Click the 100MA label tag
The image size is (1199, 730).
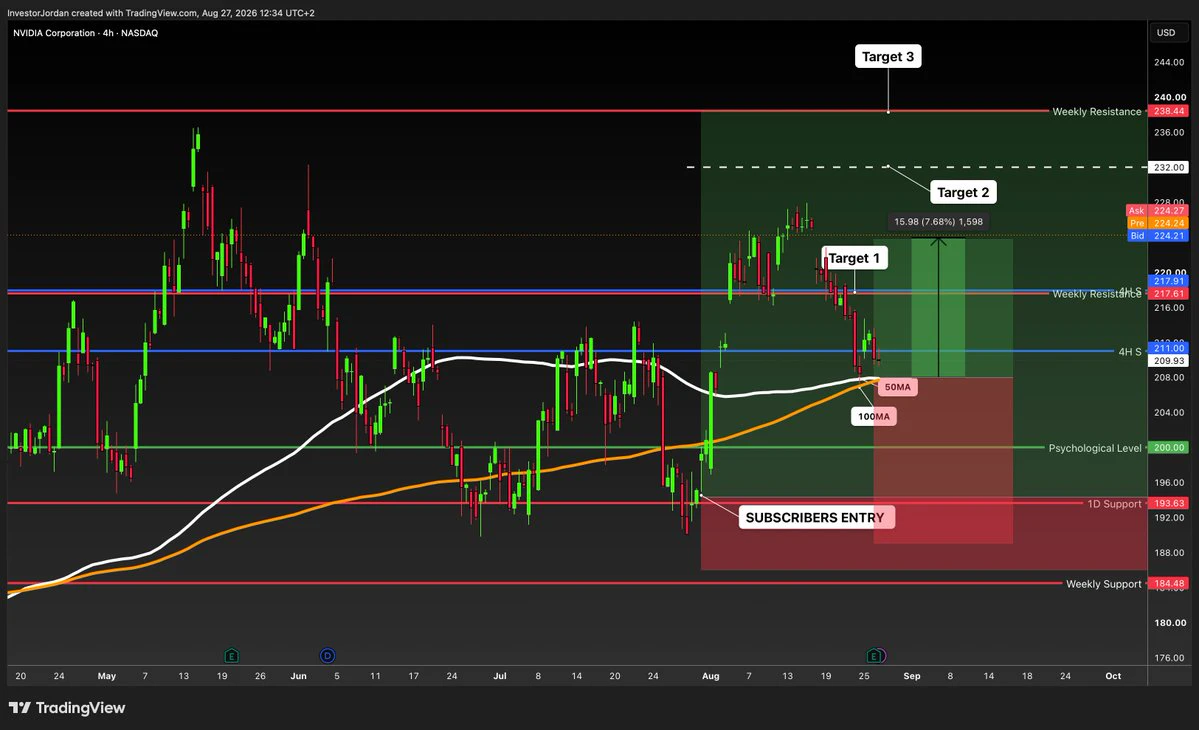874,417
